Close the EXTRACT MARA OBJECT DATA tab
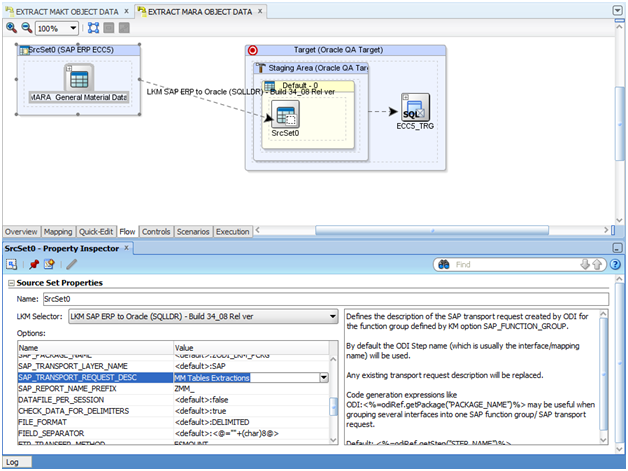The height and width of the screenshot is (471, 628). point(260,12)
